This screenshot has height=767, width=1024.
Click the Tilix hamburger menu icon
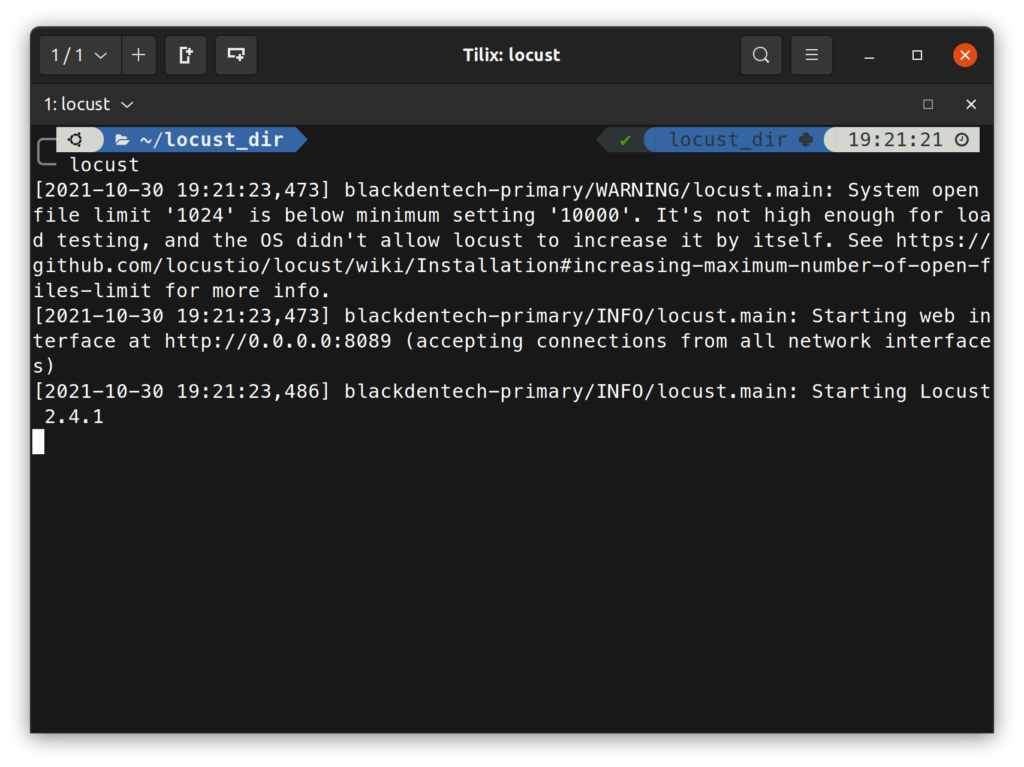click(x=811, y=55)
